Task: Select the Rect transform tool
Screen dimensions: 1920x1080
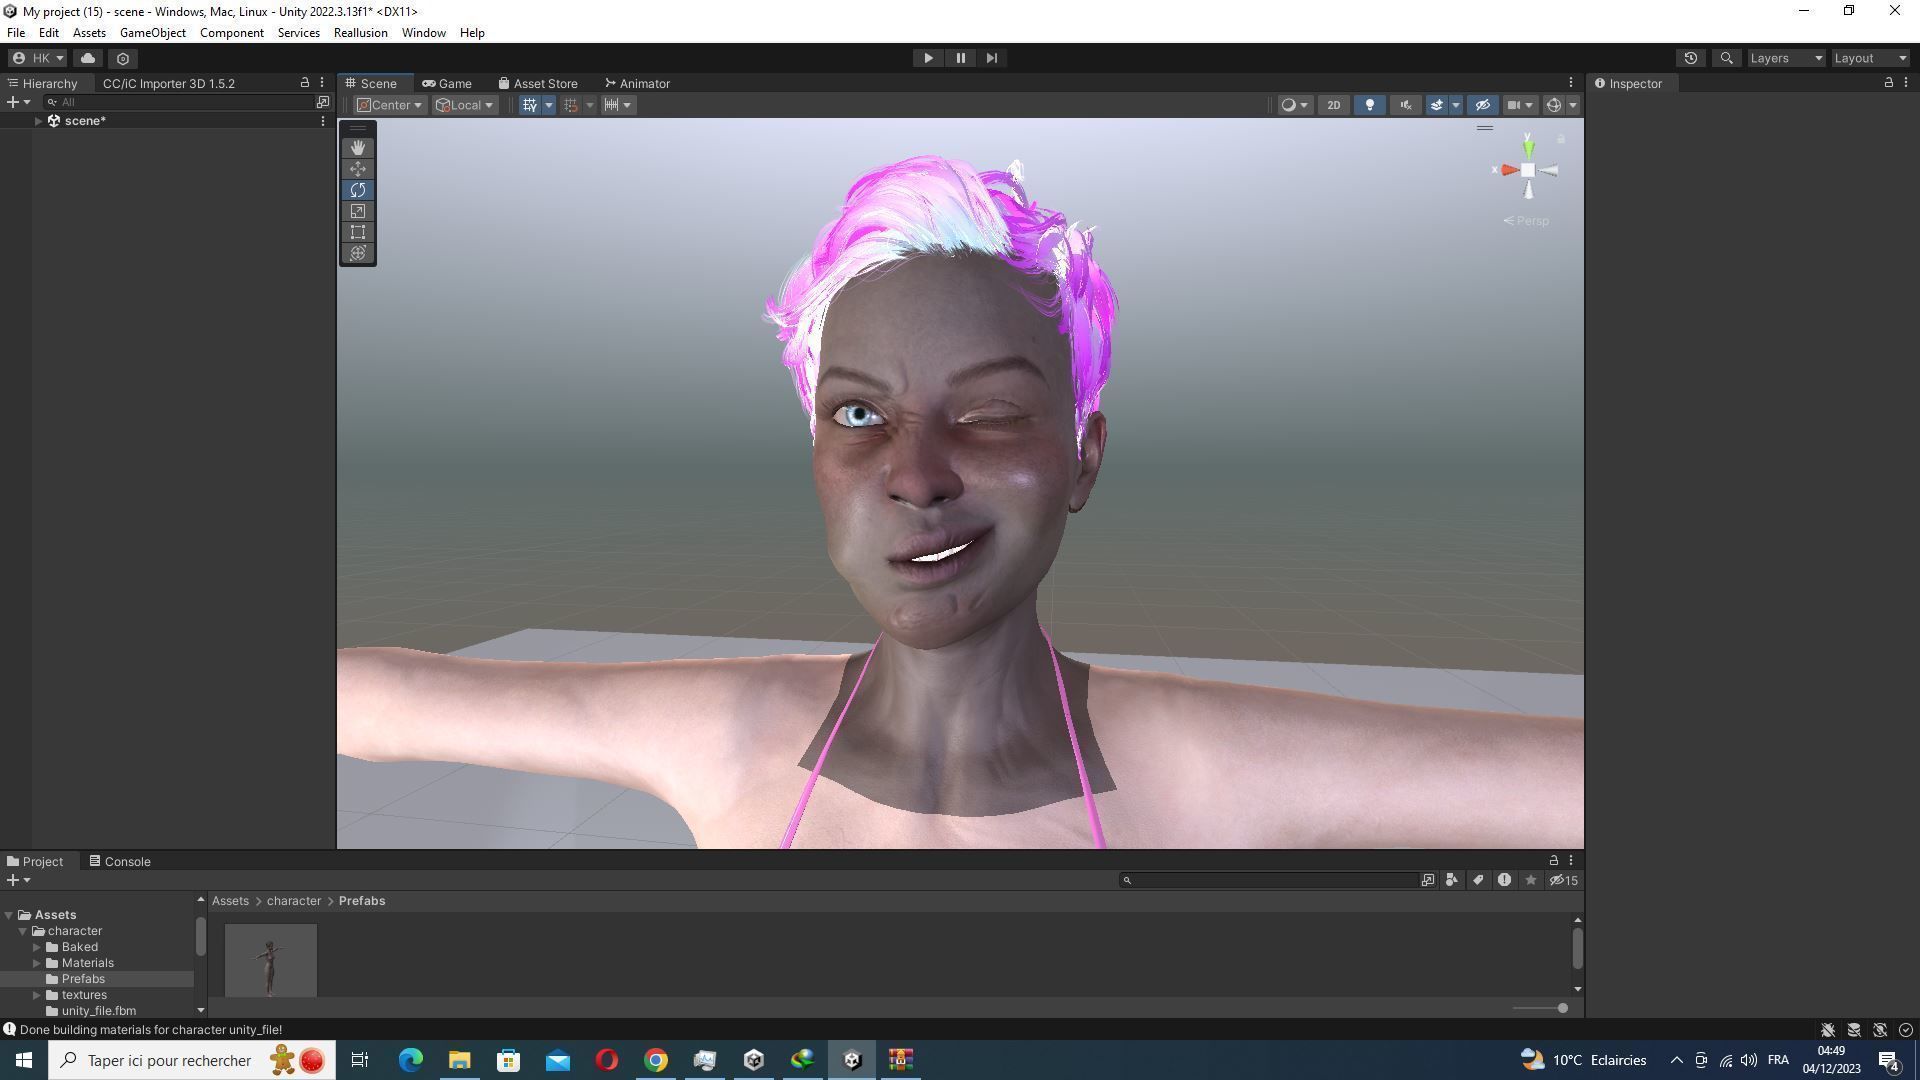Action: 357,232
